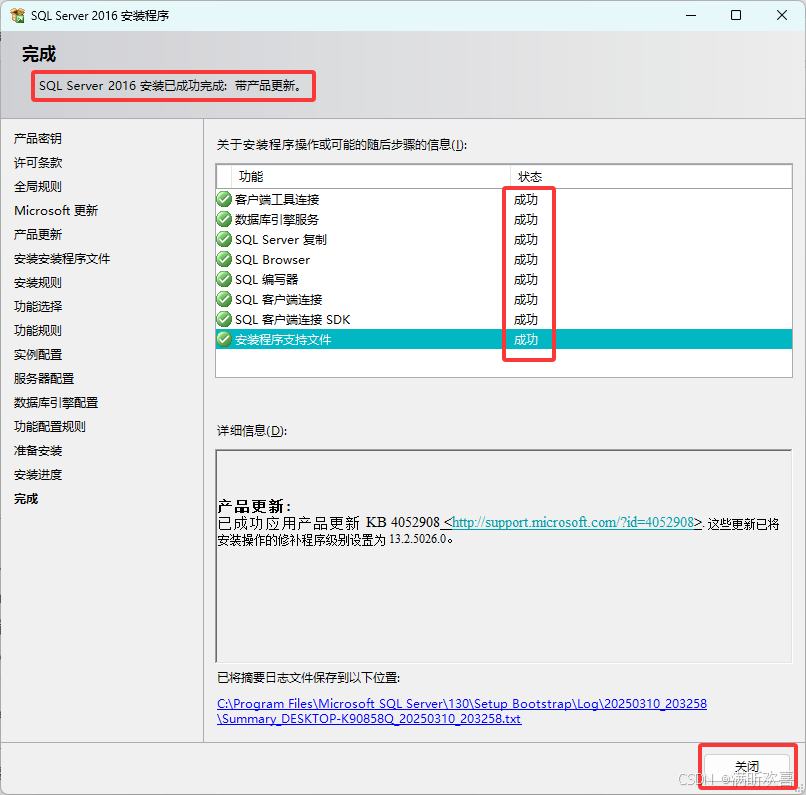
Task: Select the 客户端工具连接 feature row
Action: 504,199
